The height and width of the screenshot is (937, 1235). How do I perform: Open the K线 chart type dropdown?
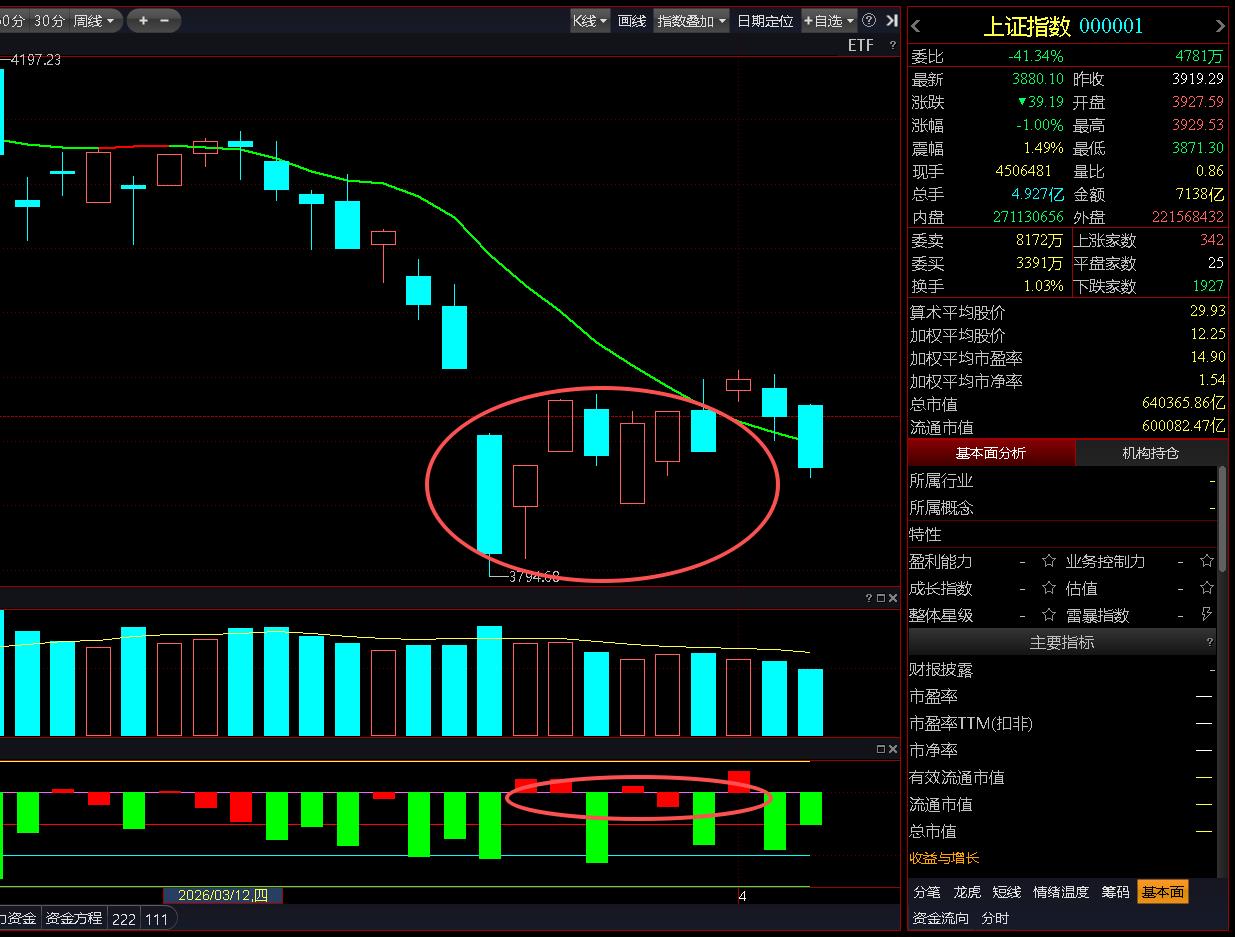click(x=590, y=20)
